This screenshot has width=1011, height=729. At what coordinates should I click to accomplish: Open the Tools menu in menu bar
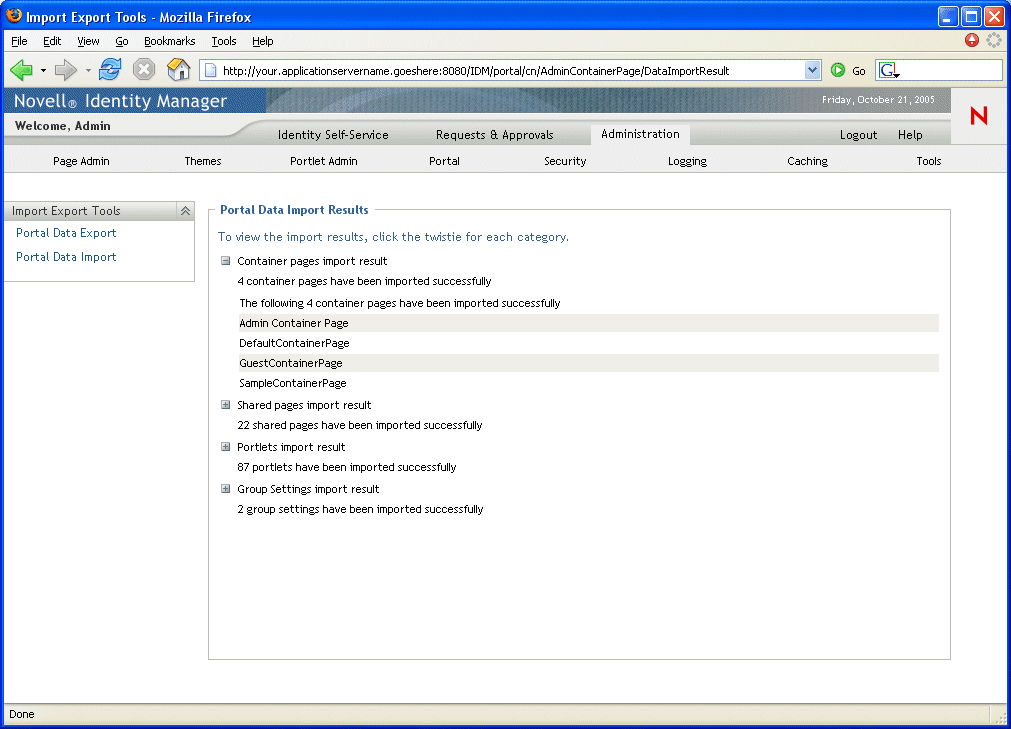click(x=224, y=41)
